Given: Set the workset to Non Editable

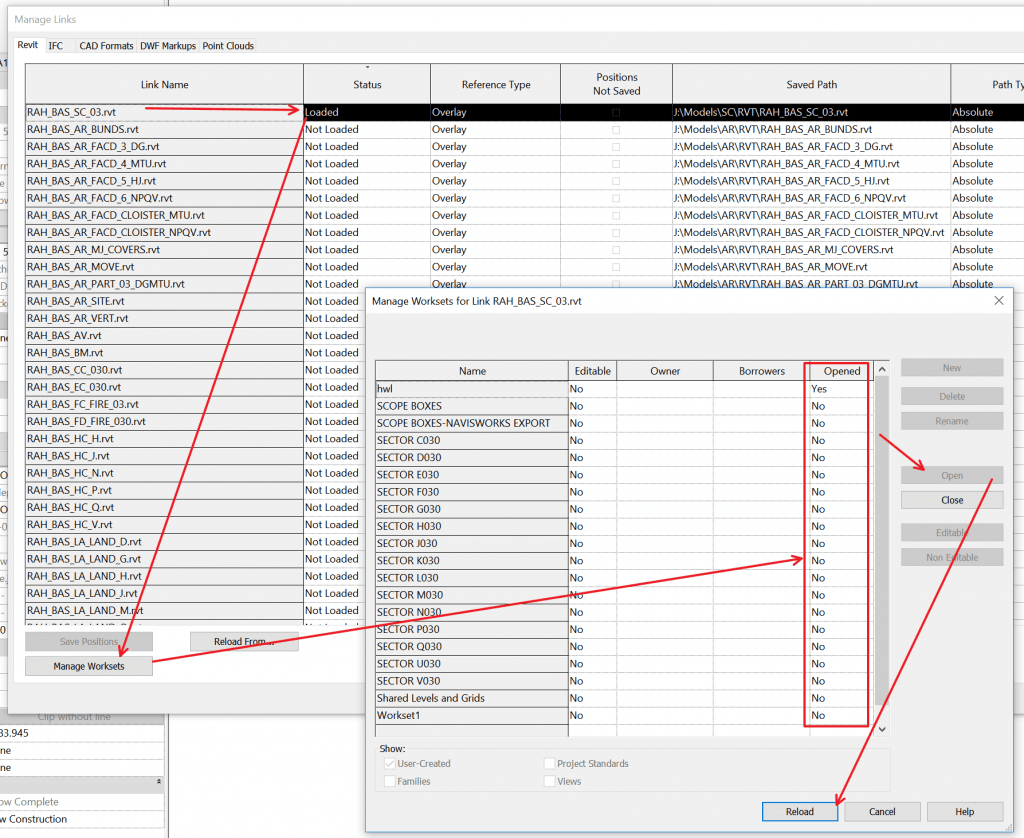Looking at the screenshot, I should (x=951, y=556).
